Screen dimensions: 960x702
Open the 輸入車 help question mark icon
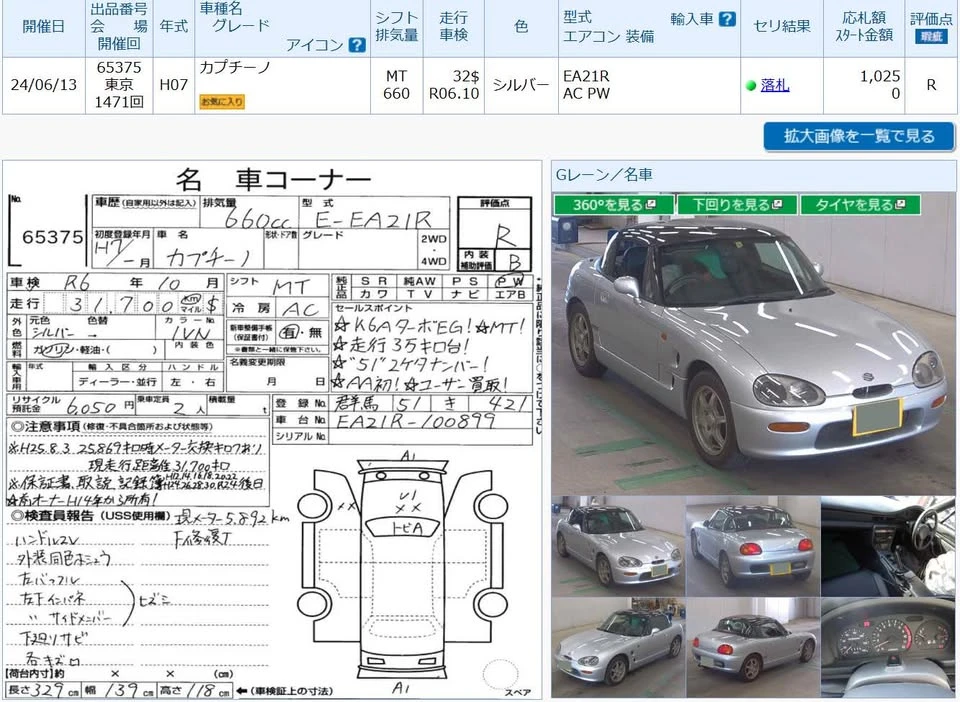pos(726,19)
